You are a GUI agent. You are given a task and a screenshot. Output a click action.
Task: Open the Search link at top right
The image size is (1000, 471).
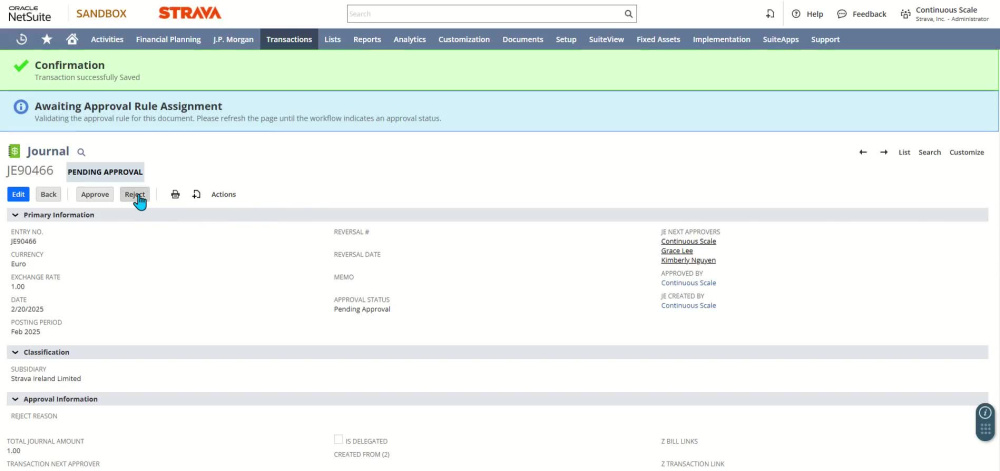tap(930, 152)
